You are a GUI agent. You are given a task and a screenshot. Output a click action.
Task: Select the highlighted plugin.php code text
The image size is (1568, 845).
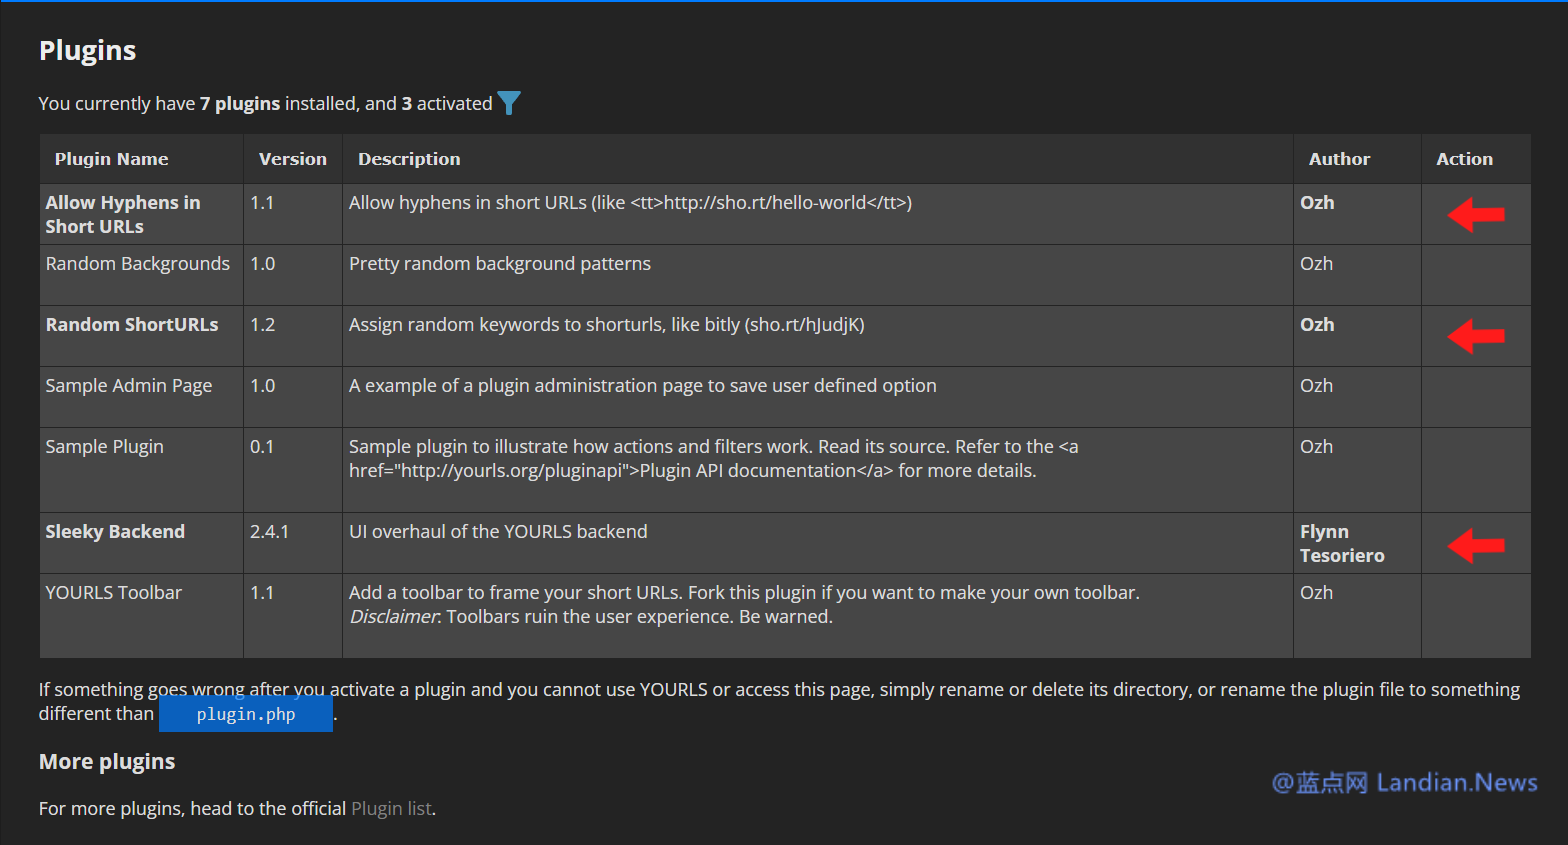pos(246,714)
